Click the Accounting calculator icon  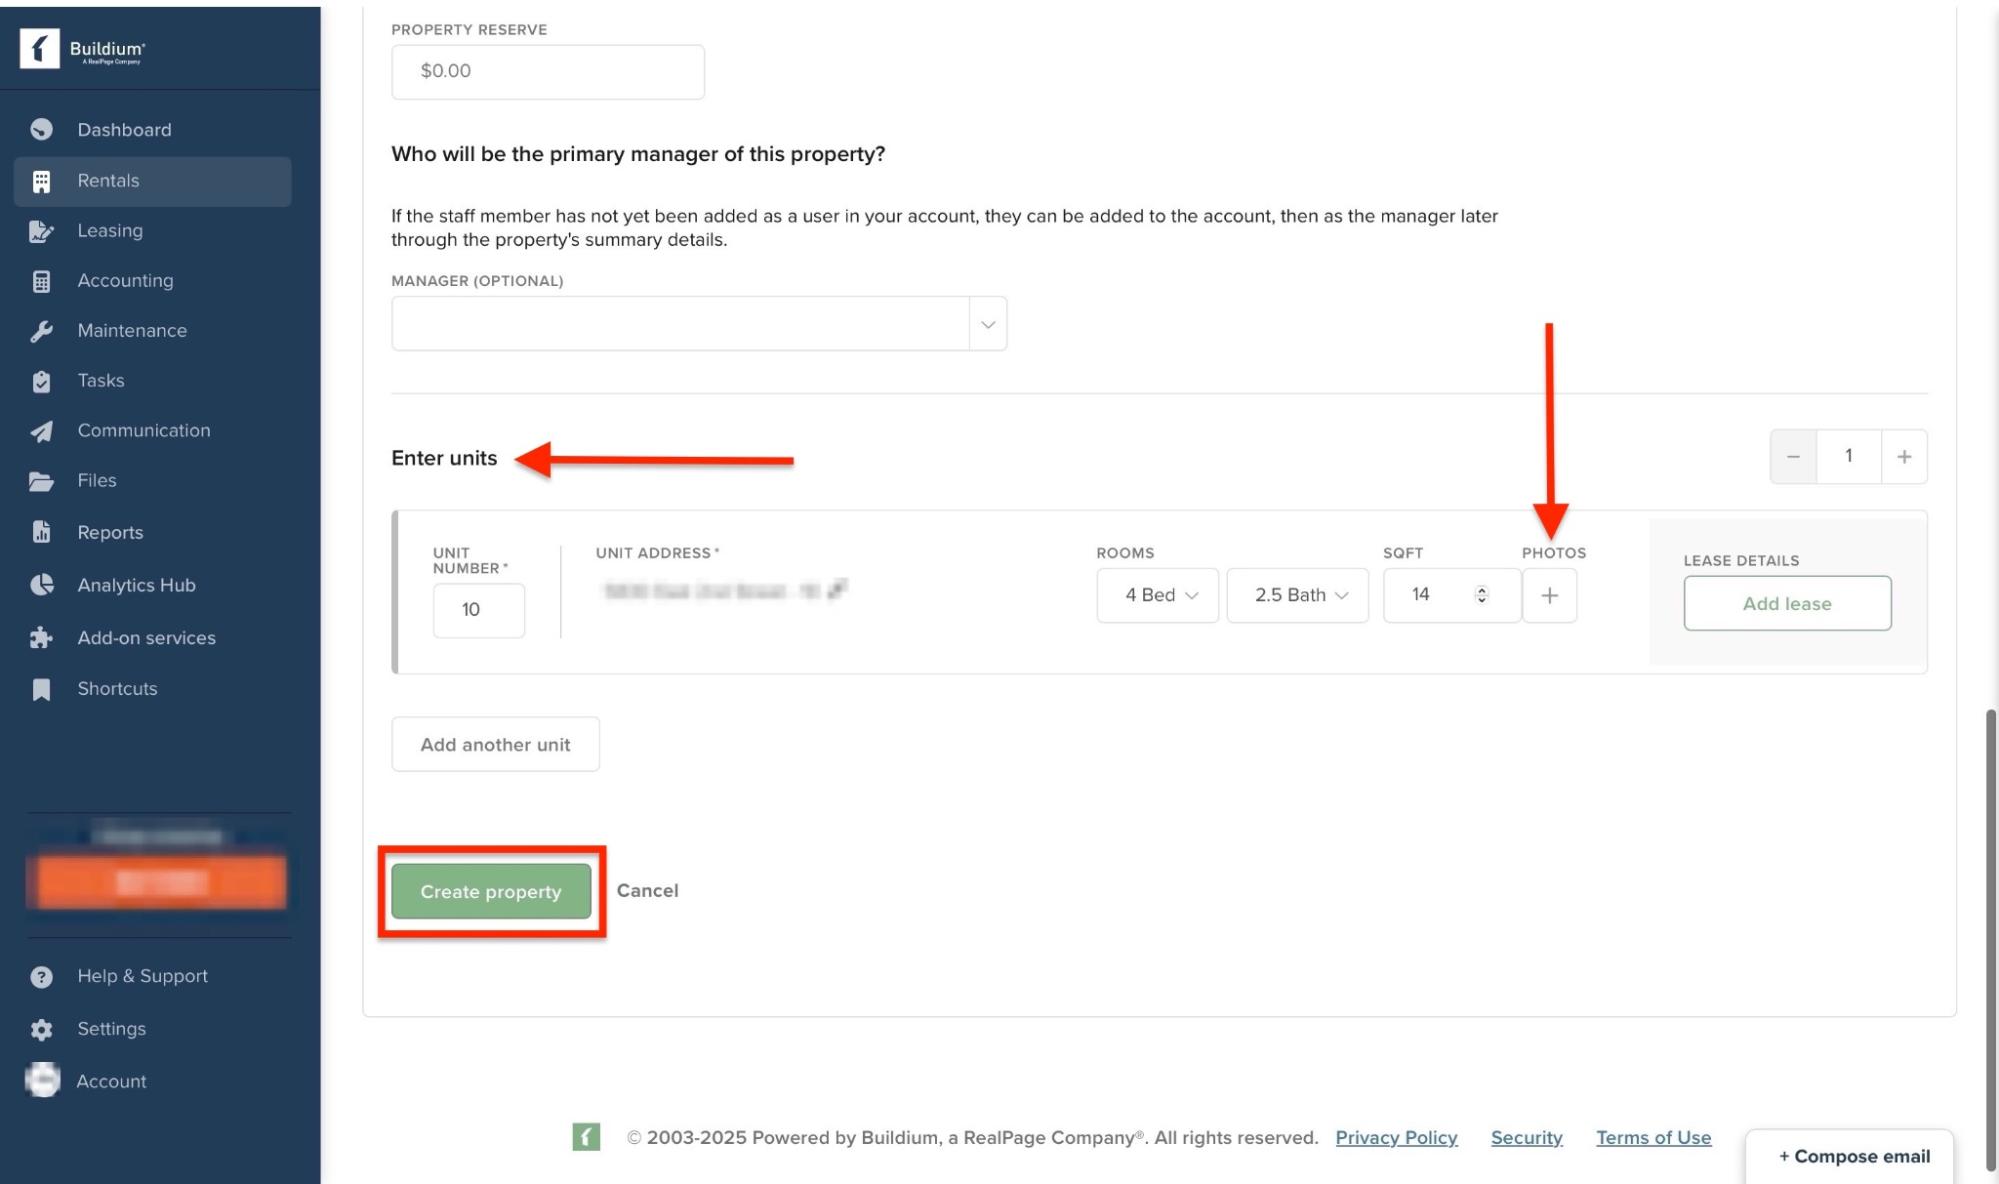tap(41, 281)
